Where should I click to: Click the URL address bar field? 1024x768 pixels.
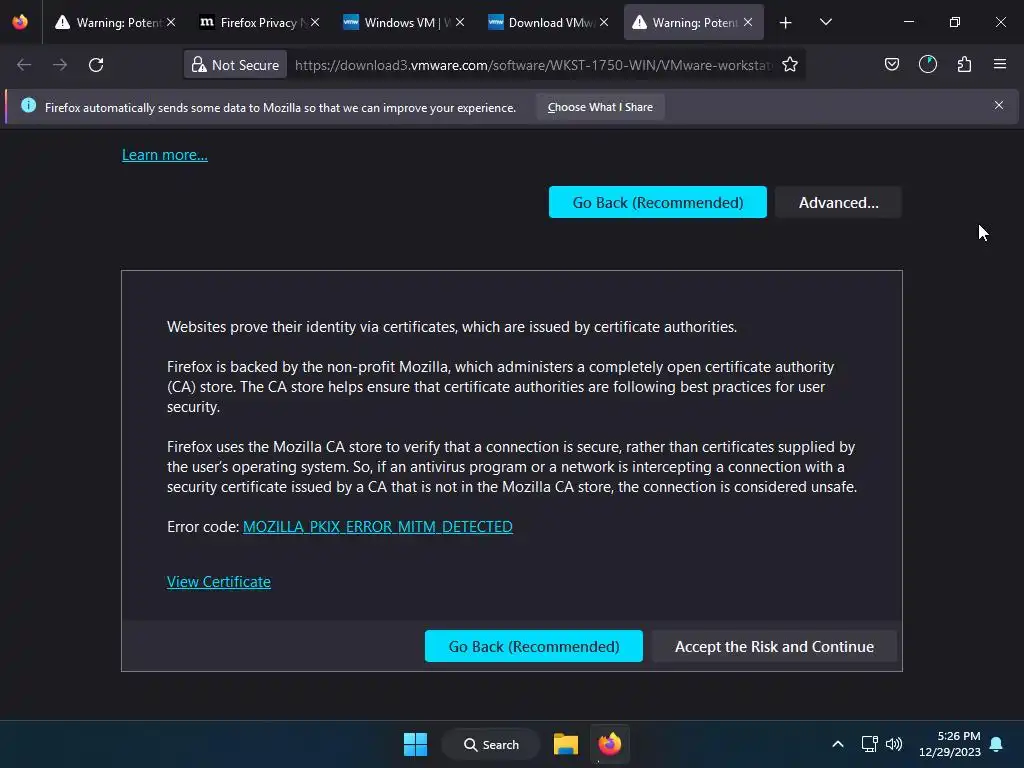[x=532, y=65]
